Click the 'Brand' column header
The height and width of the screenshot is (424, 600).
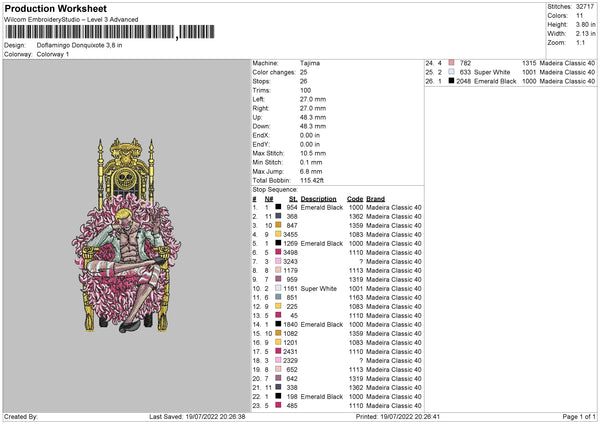point(375,199)
